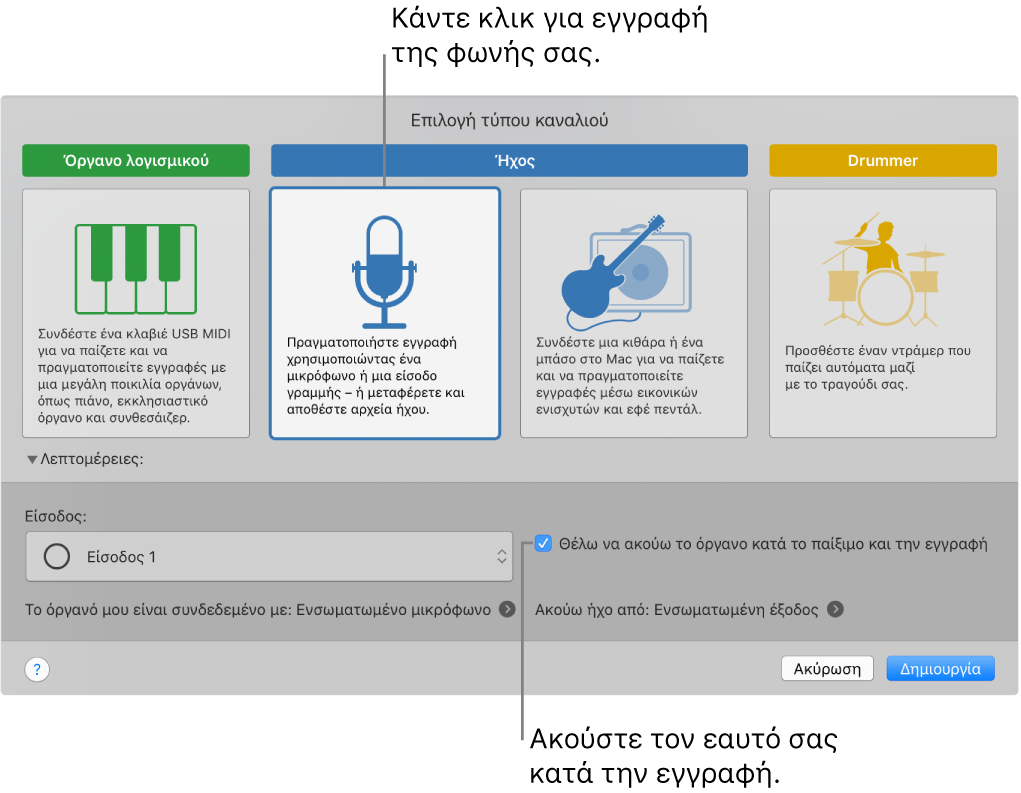Click the arrow beside Ενσωματωμένη έξοδος

coord(838,607)
